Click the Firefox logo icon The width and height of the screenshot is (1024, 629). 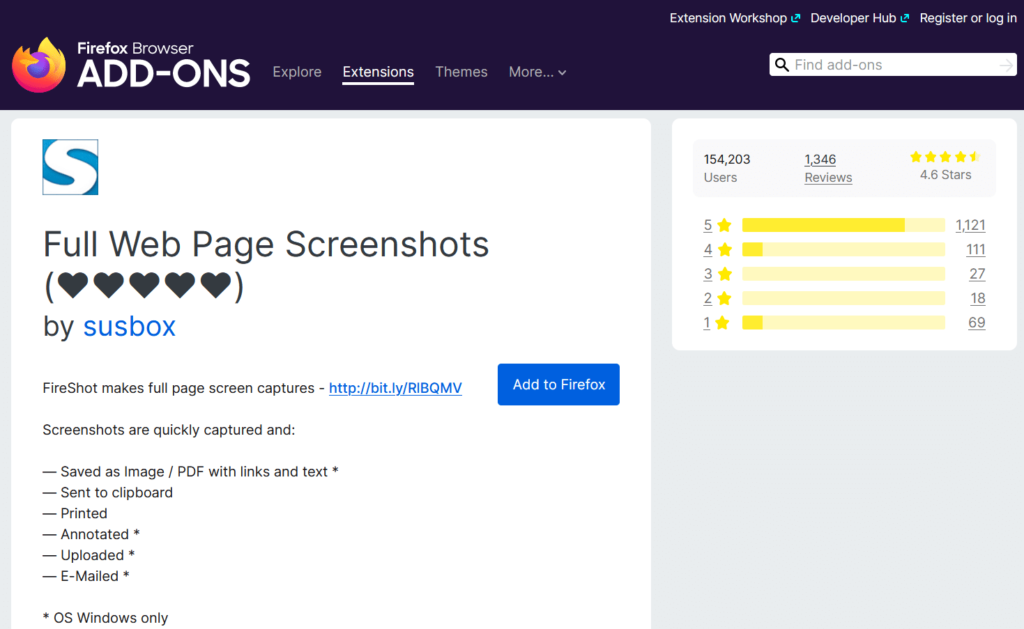[38, 64]
